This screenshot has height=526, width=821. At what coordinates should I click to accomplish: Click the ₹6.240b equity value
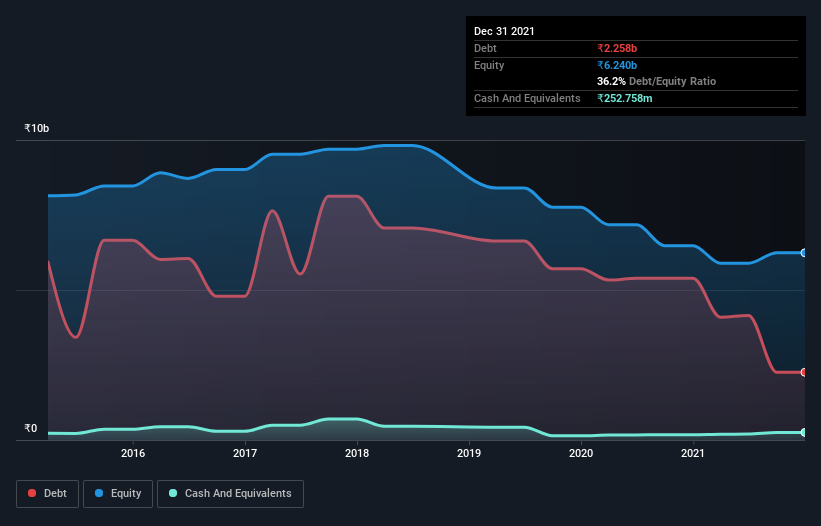(x=617, y=65)
